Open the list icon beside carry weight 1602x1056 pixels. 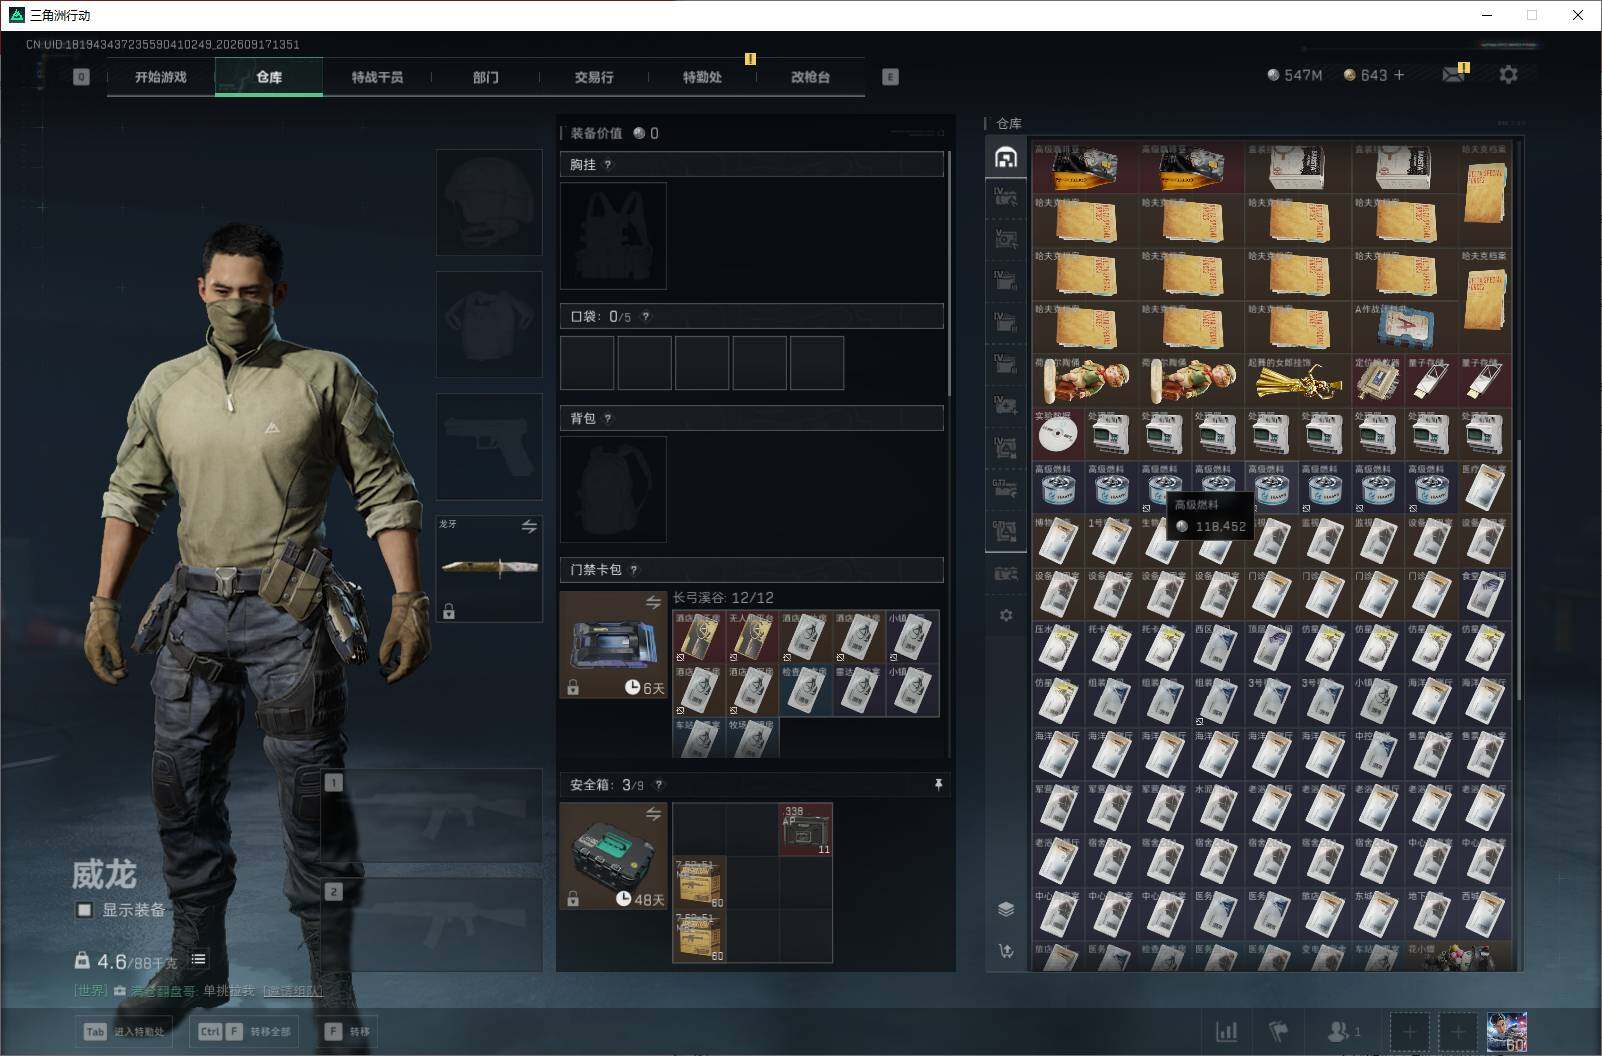199,960
